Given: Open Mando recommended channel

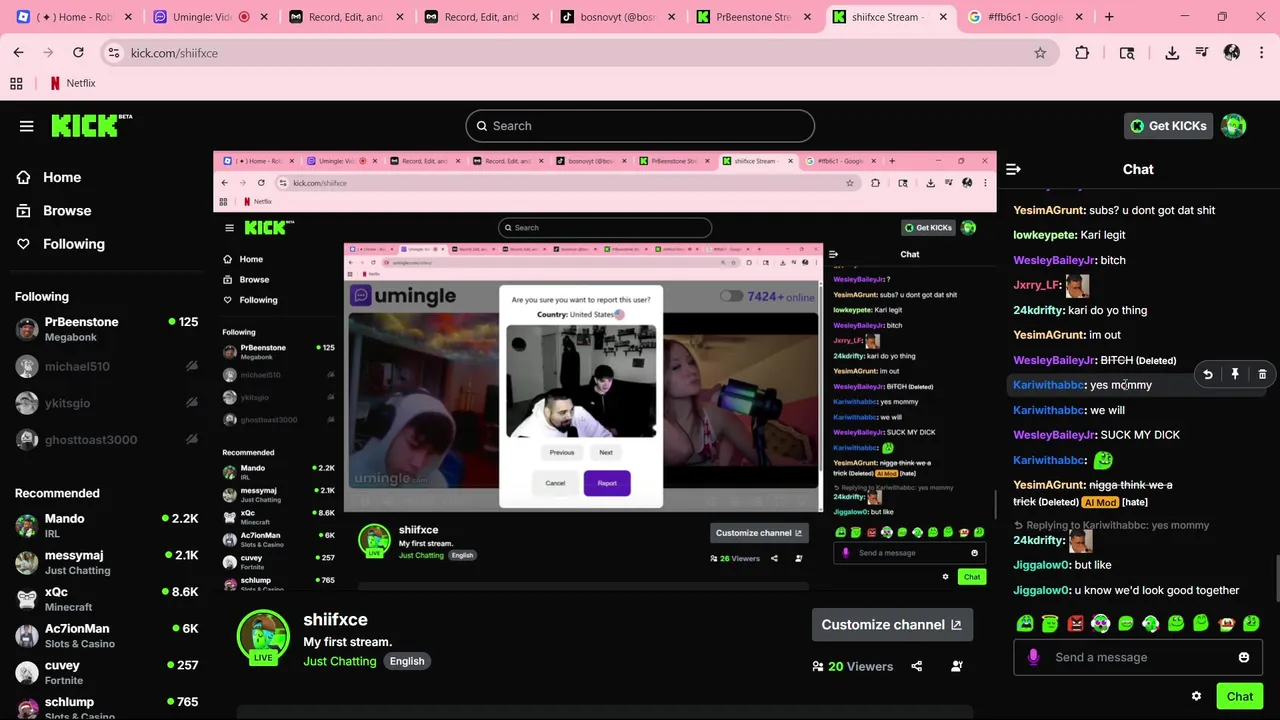Looking at the screenshot, I should [106, 525].
